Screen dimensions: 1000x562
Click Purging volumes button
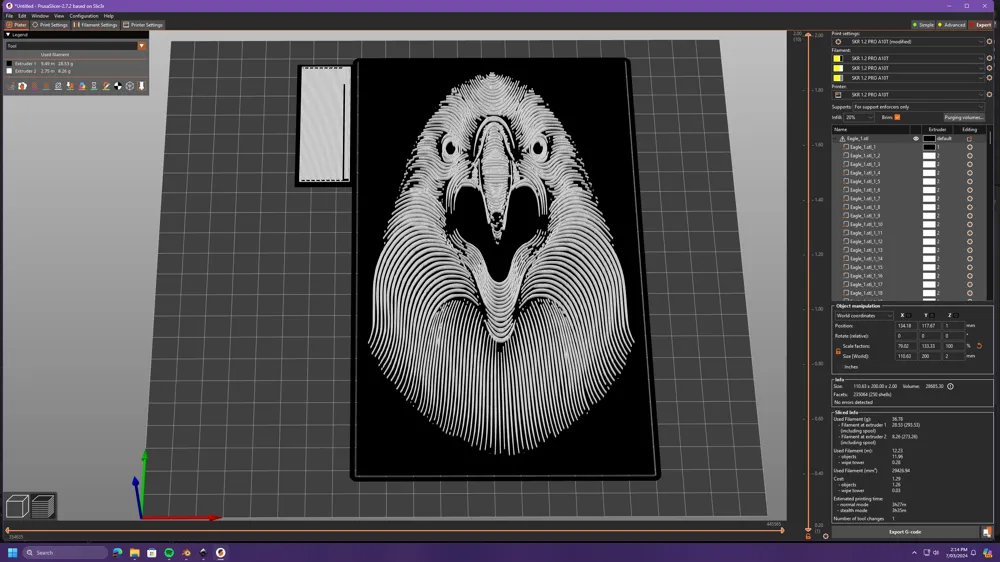[964, 117]
